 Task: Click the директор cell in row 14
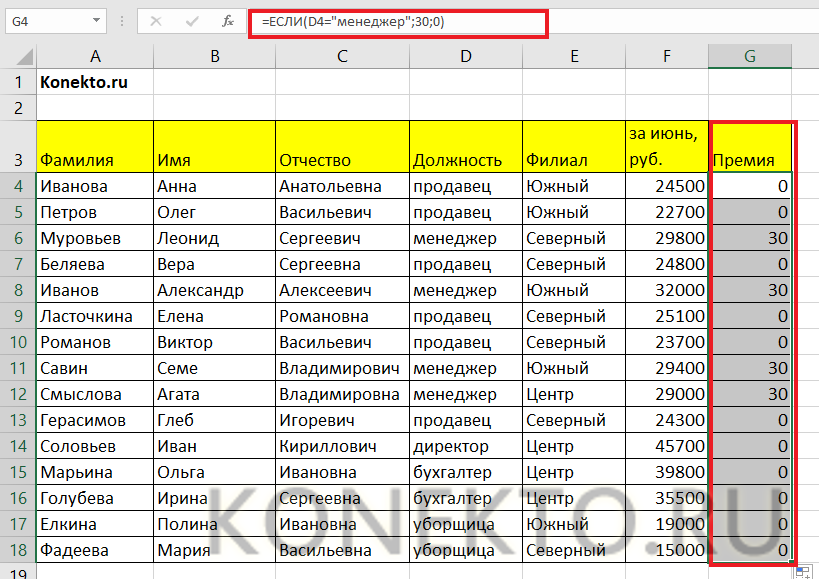tap(465, 446)
